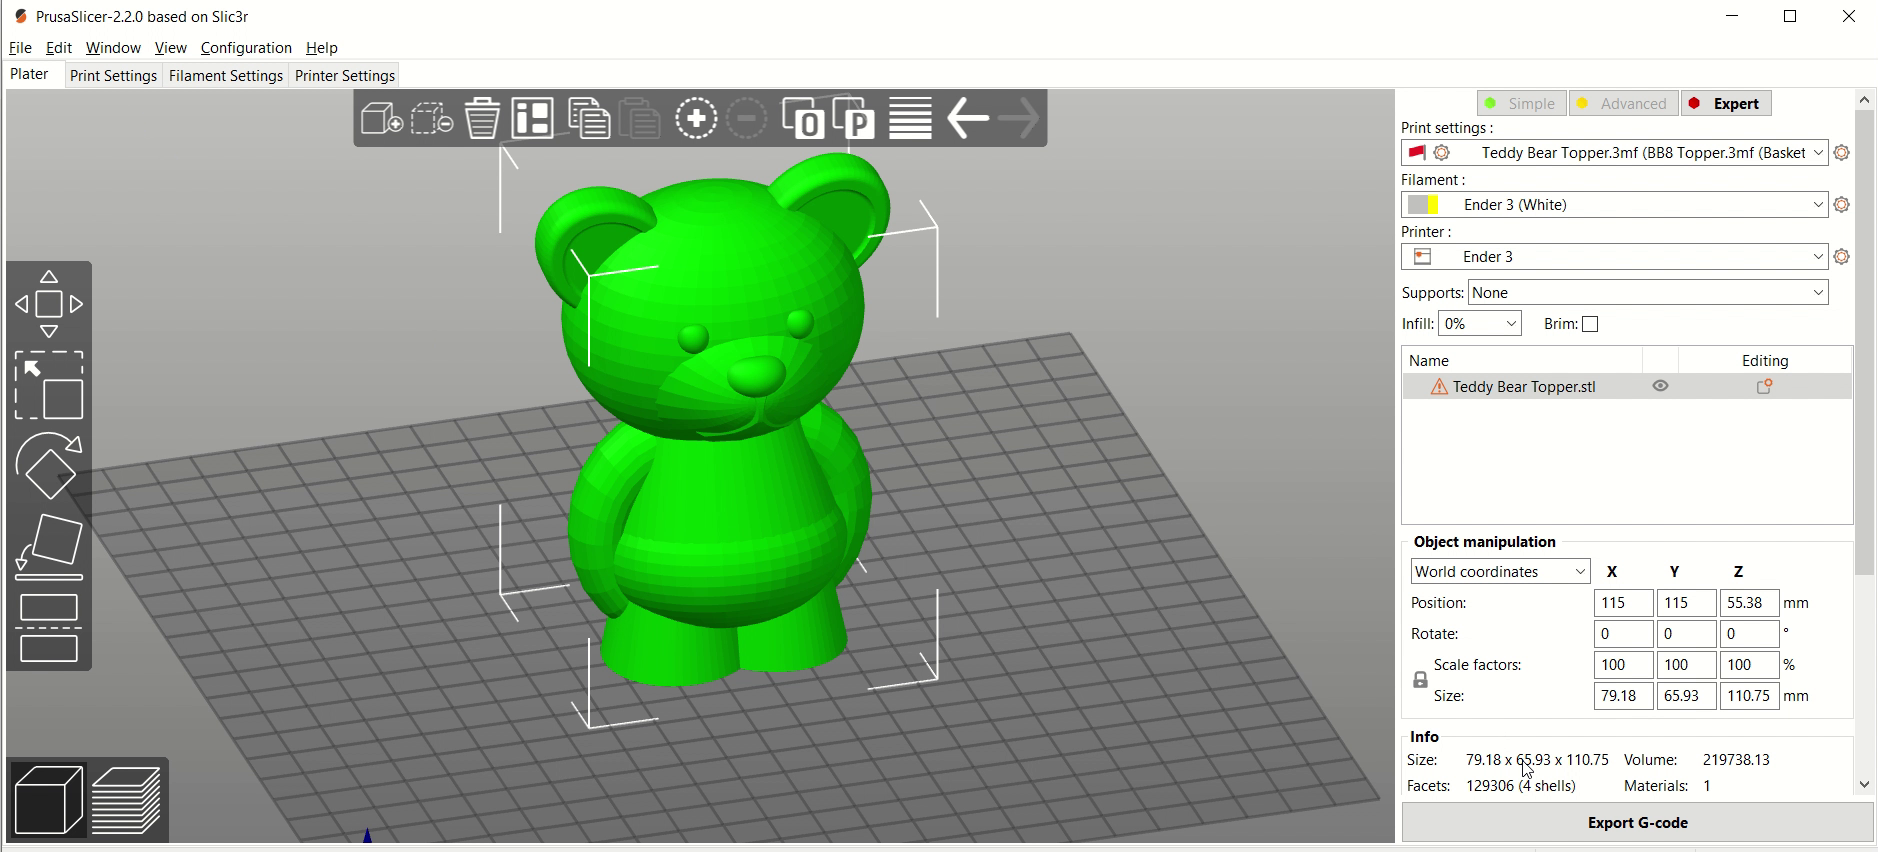Open the World coordinates dropdown
This screenshot has height=852, width=1878.
click(x=1500, y=571)
